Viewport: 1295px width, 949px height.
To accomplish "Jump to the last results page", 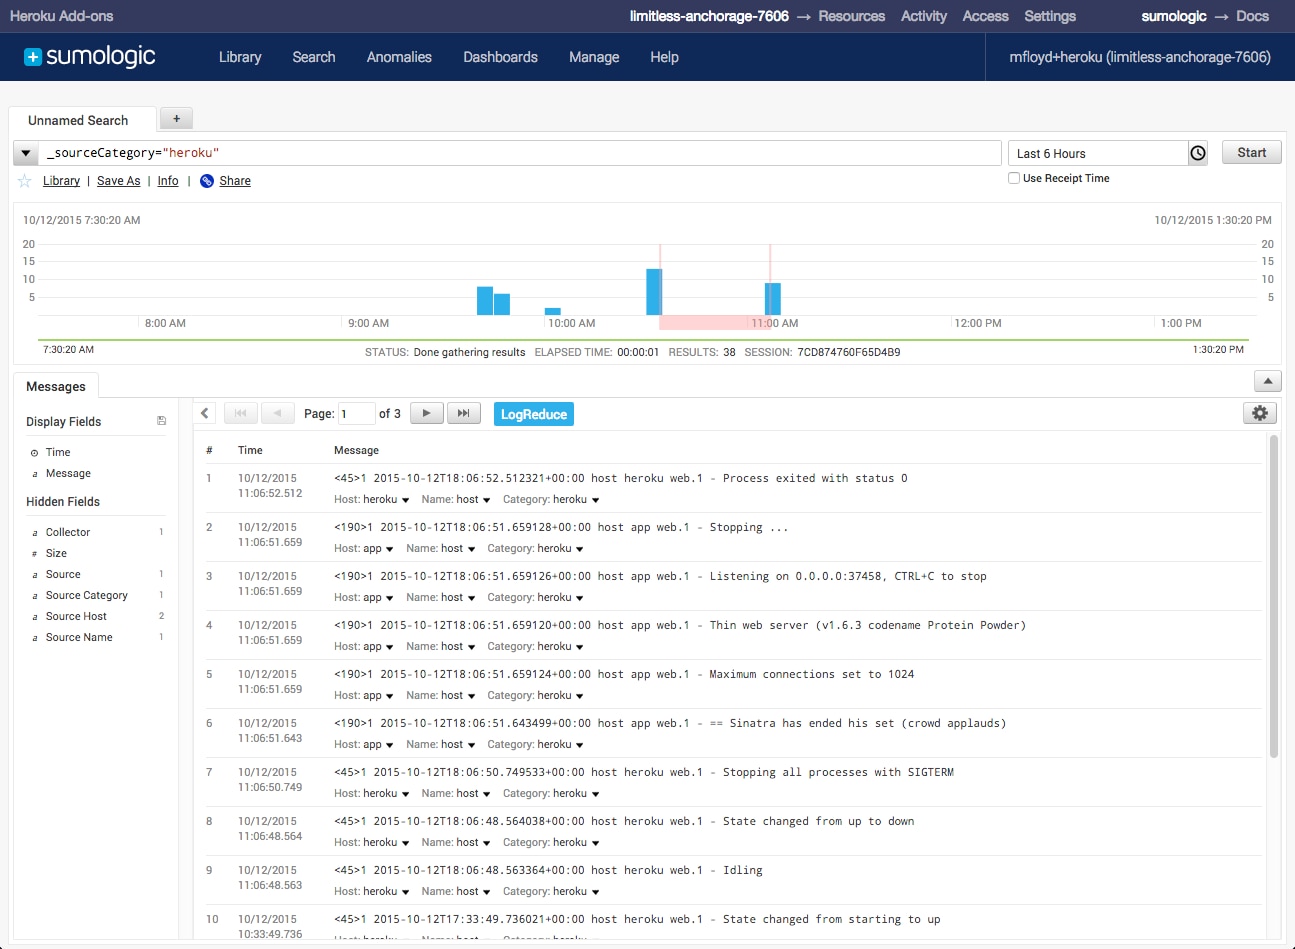I will (x=463, y=412).
